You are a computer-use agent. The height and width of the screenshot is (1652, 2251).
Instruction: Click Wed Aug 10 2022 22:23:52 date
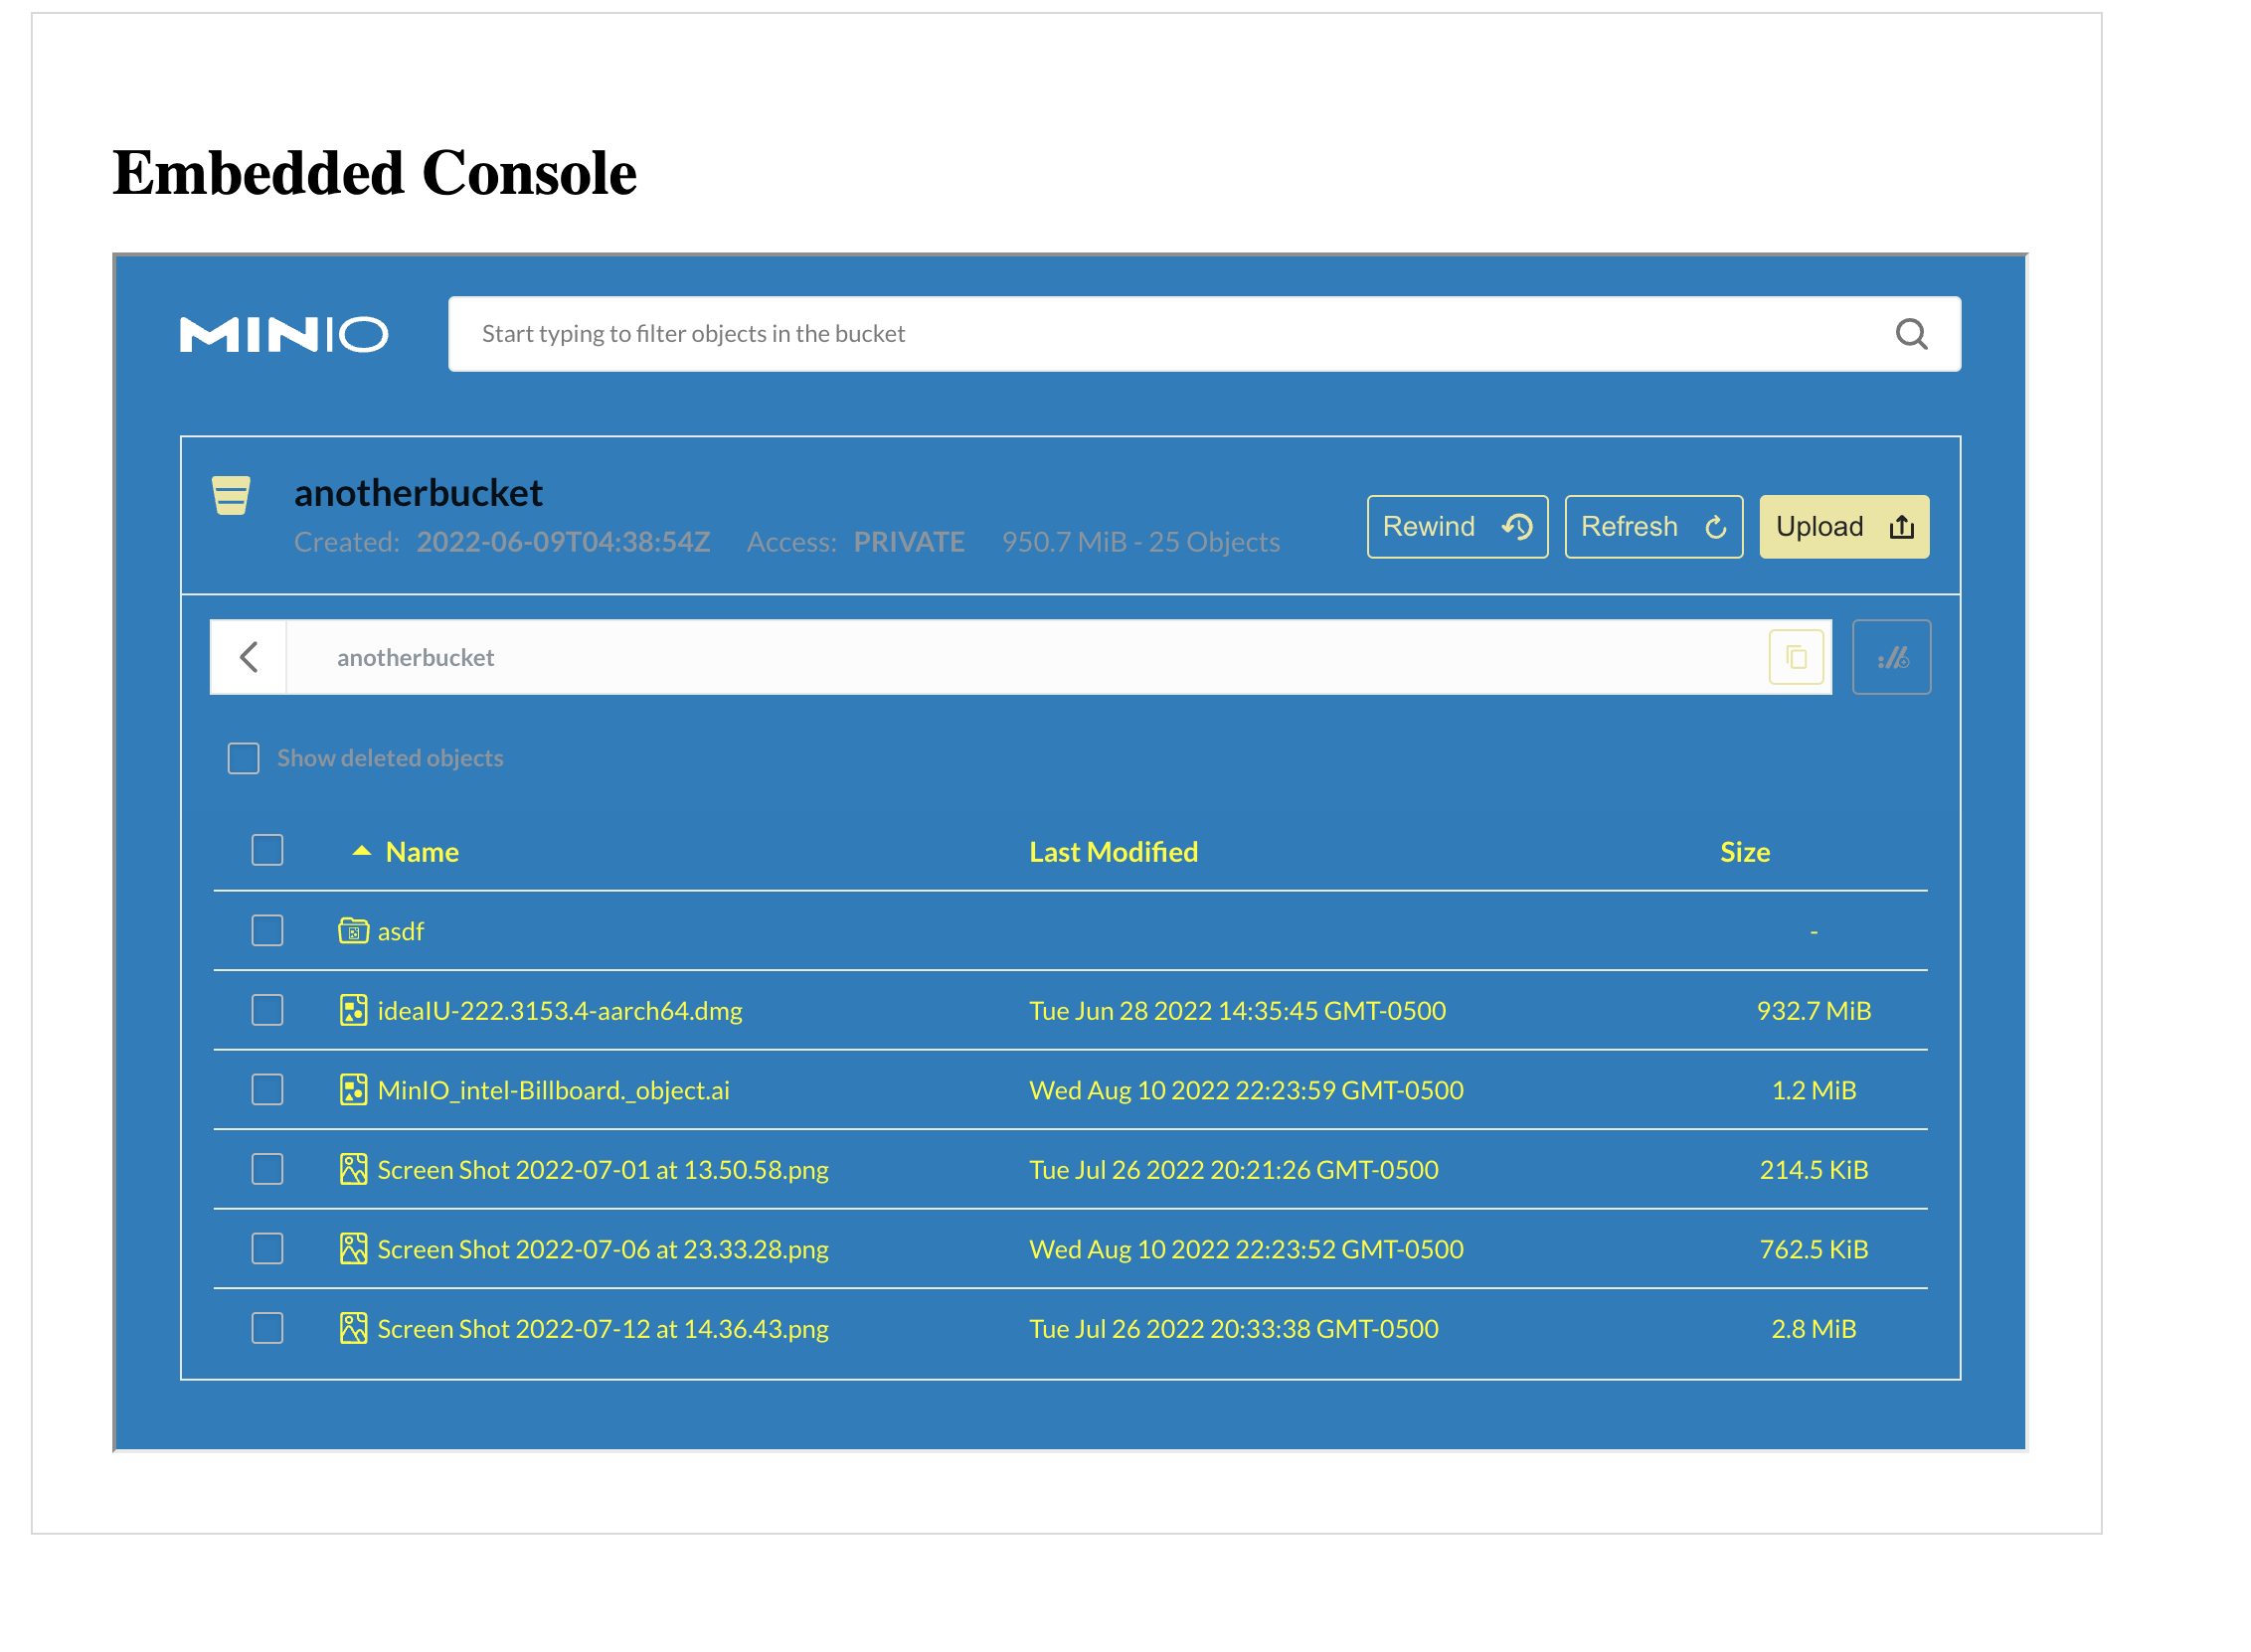coord(1246,1249)
